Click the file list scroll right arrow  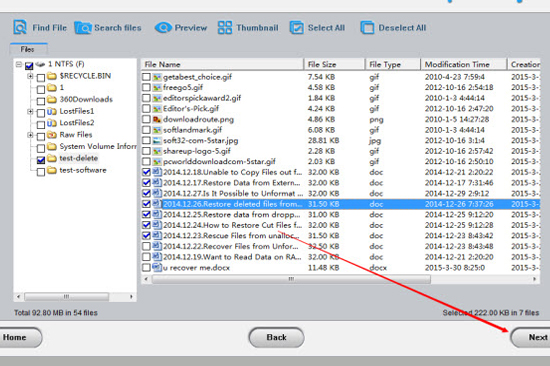535,279
